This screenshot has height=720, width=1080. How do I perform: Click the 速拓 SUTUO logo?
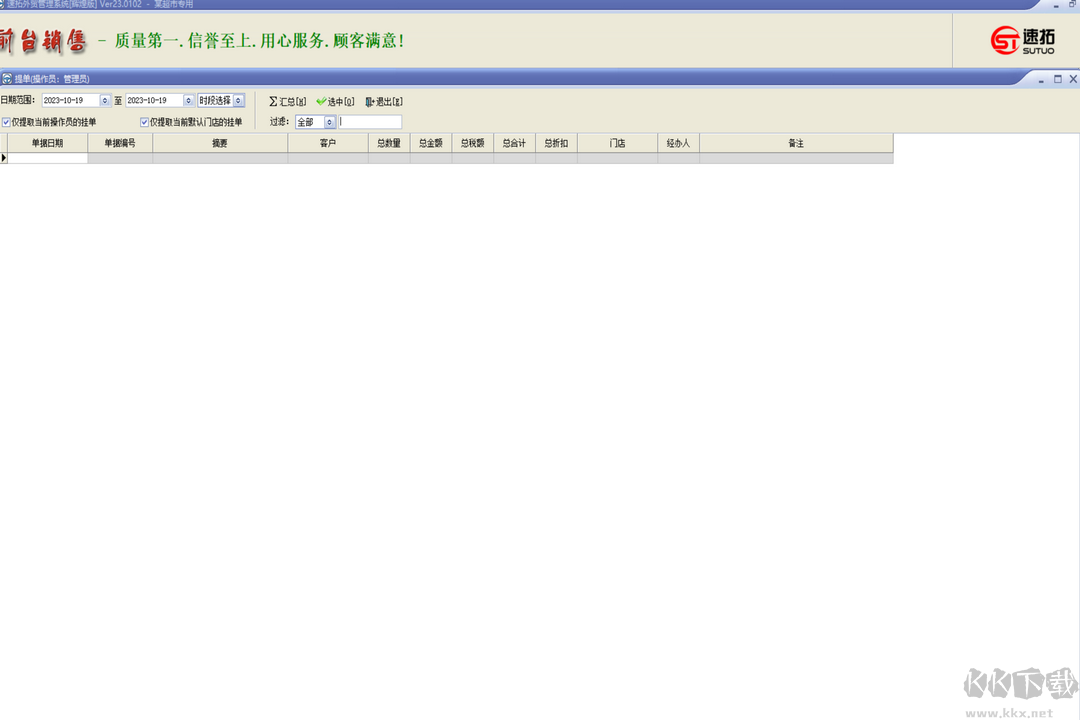coord(1022,41)
